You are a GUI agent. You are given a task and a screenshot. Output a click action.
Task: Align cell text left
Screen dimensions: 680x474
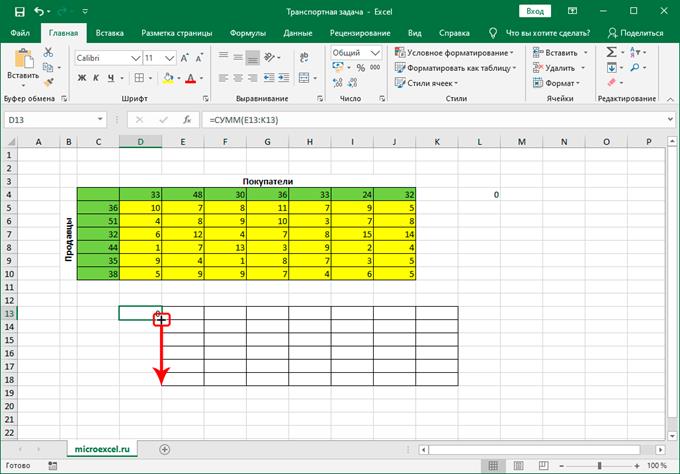click(223, 78)
